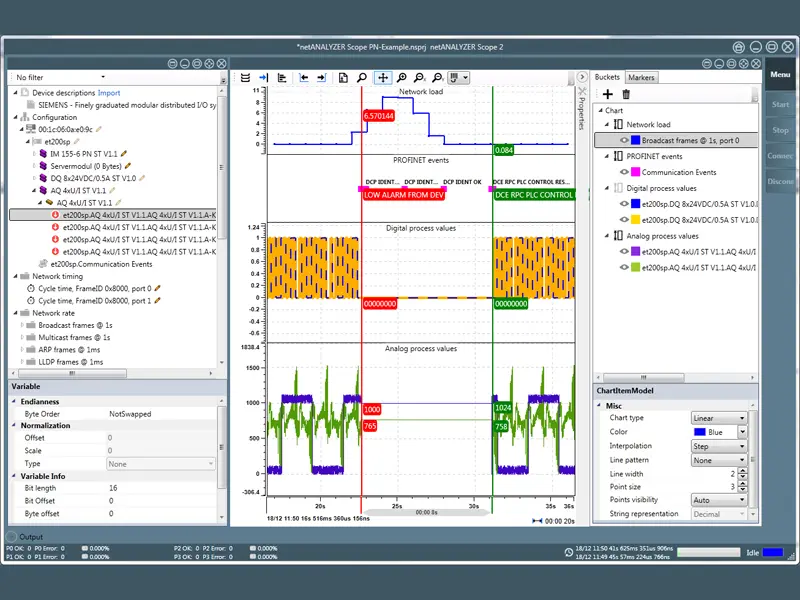Add a new bucket with the plus icon
Image resolution: width=800 pixels, height=600 pixels.
(607, 93)
